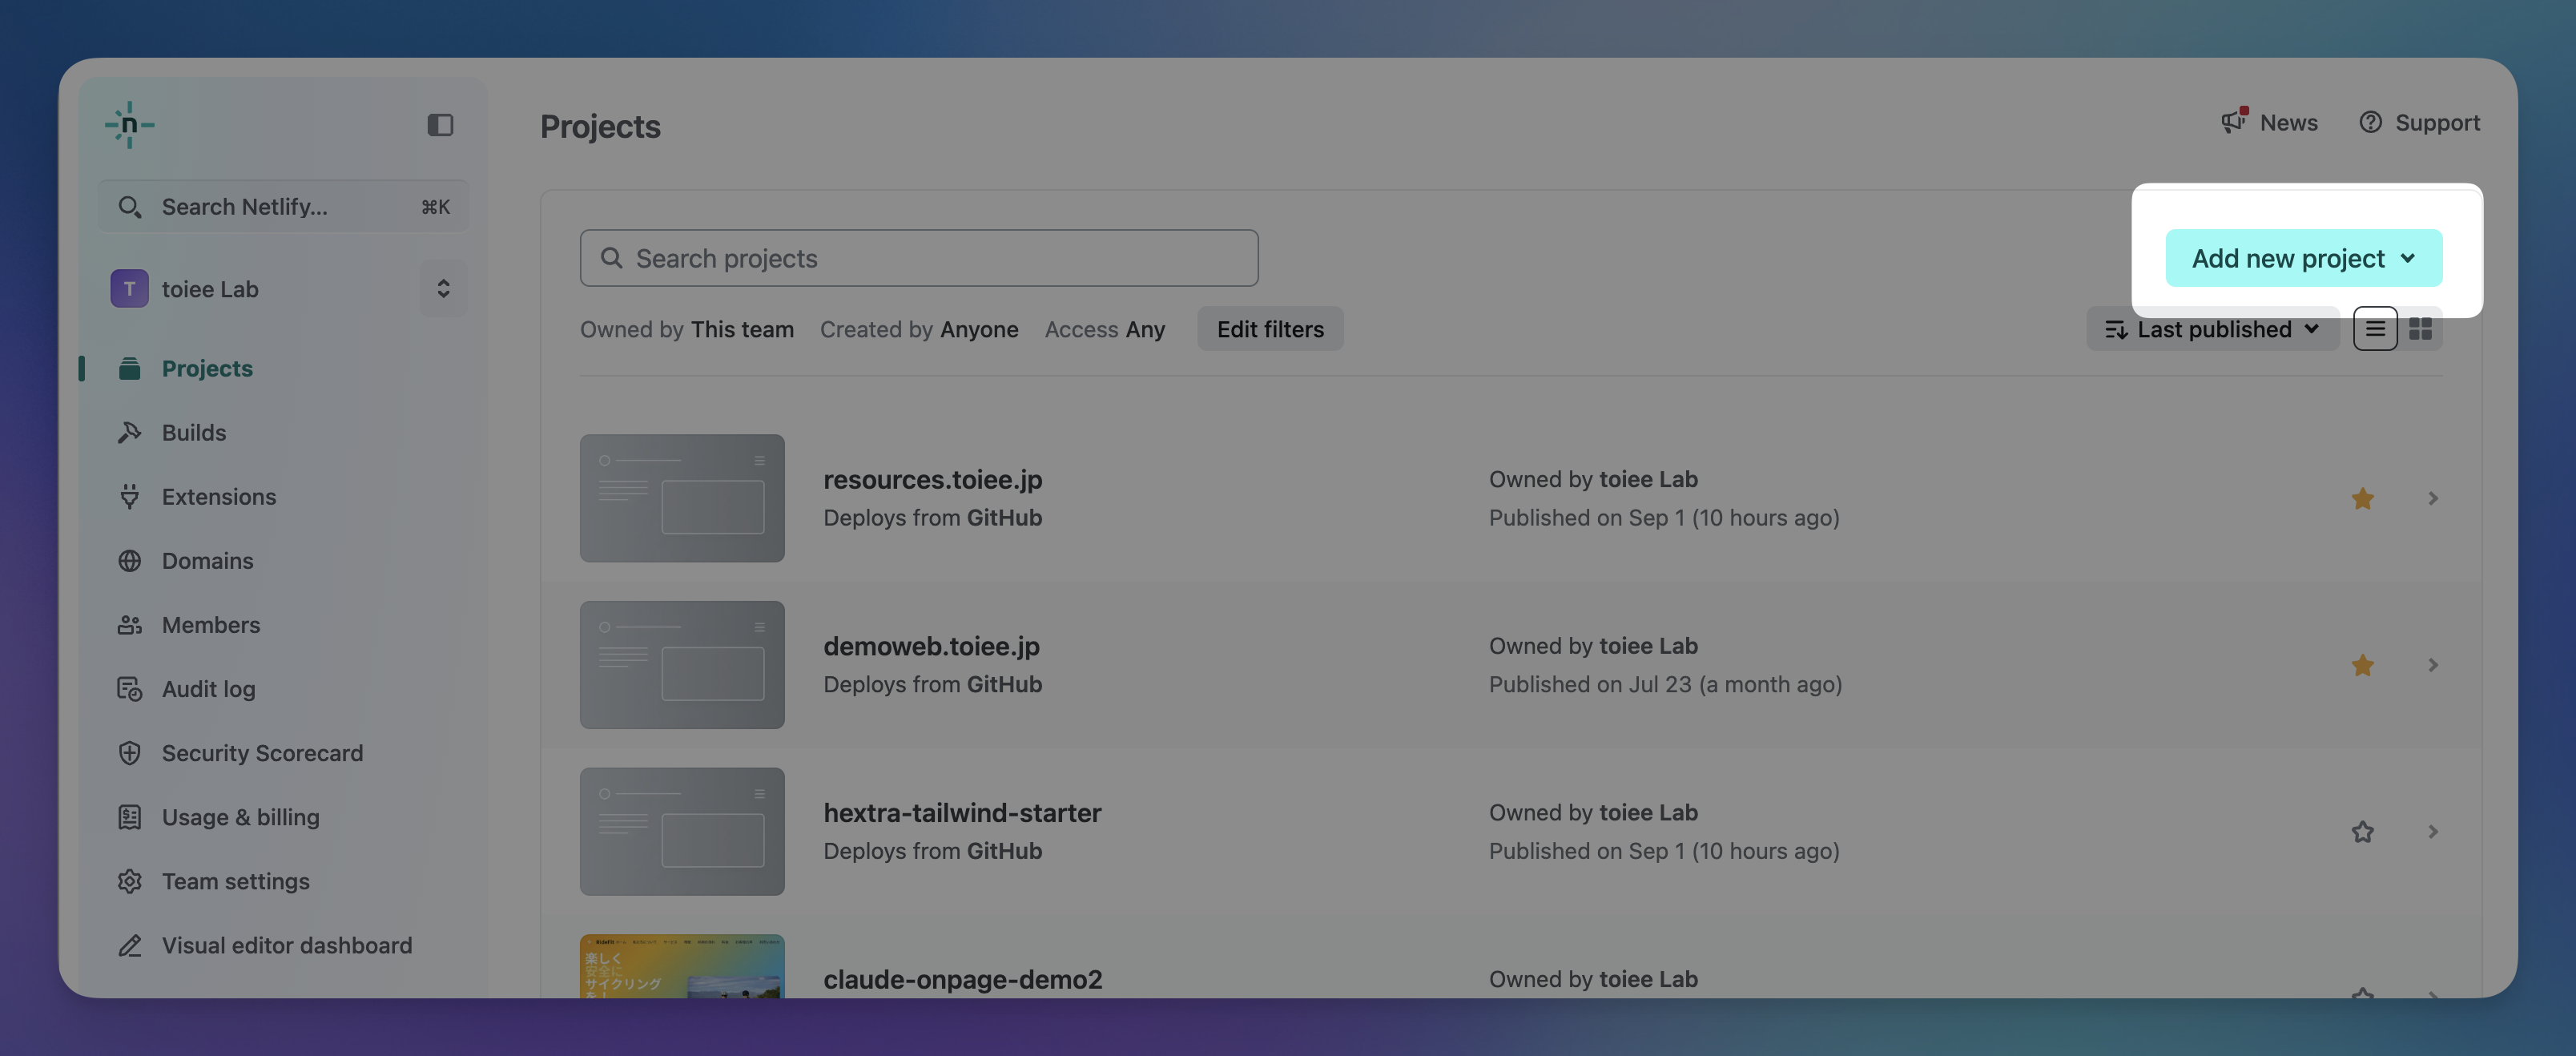Click the Extensions plug icon
The width and height of the screenshot is (2576, 1056).
click(x=130, y=496)
